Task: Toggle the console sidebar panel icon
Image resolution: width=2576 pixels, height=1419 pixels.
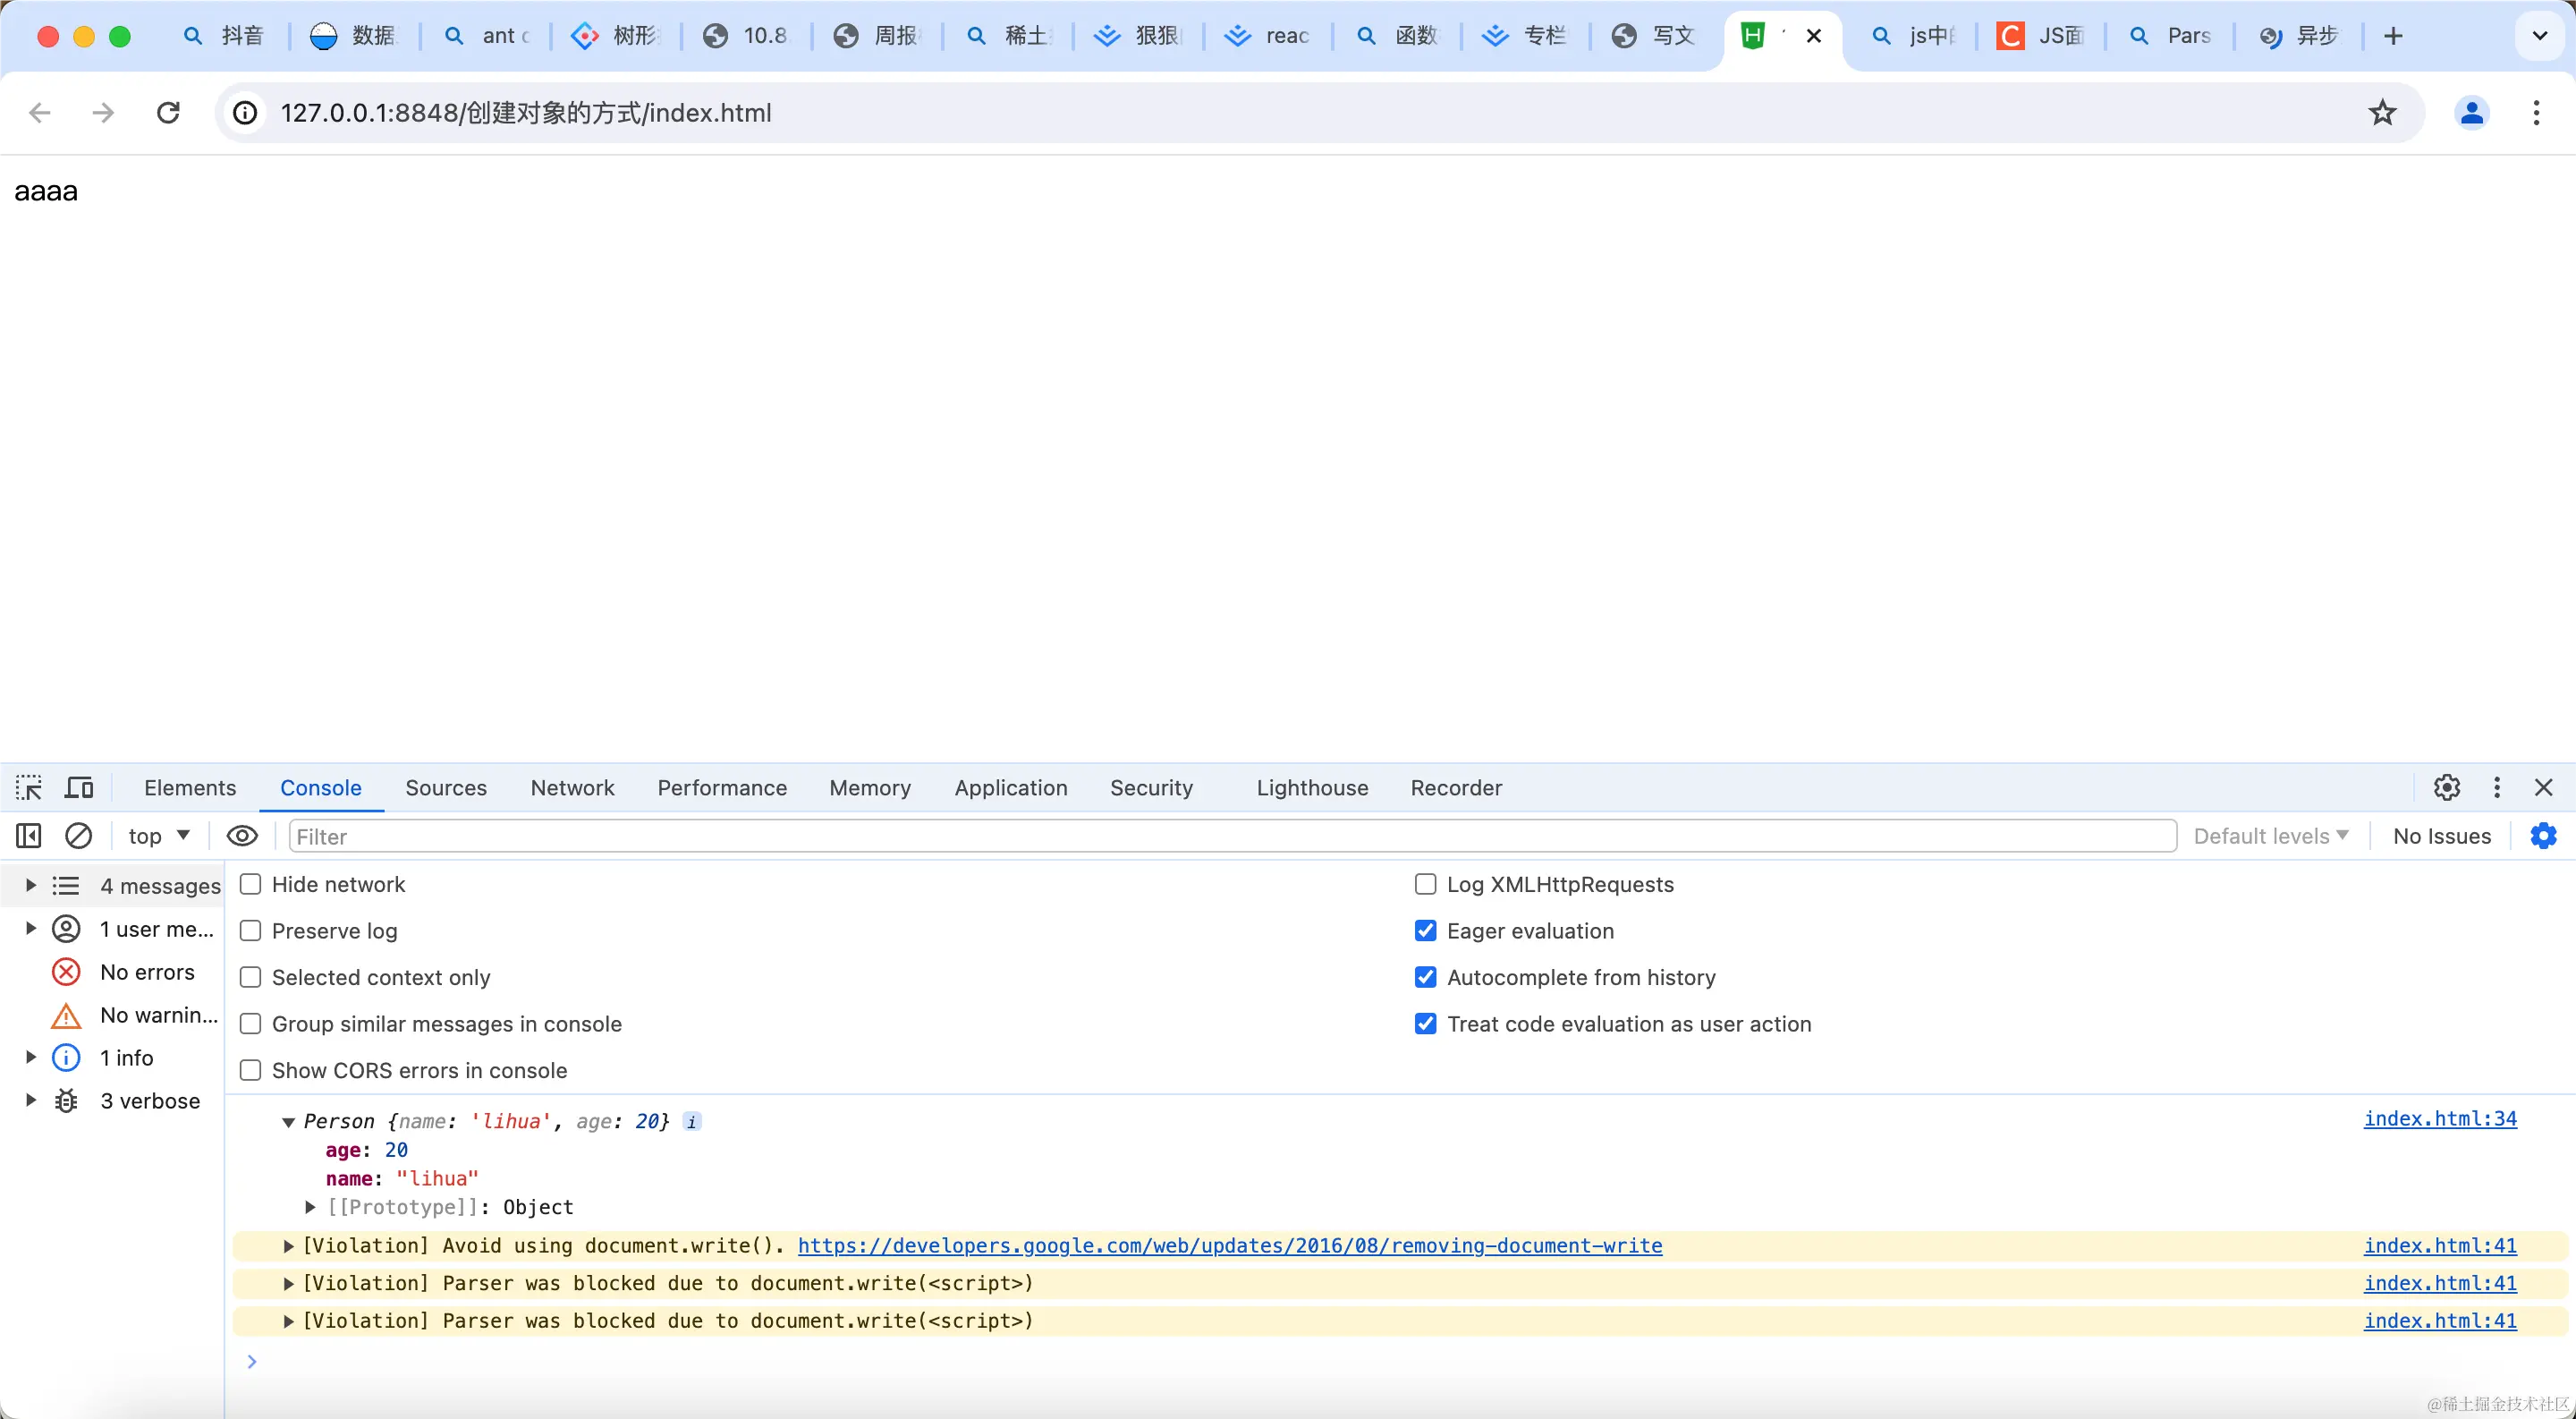Action: coord(29,836)
